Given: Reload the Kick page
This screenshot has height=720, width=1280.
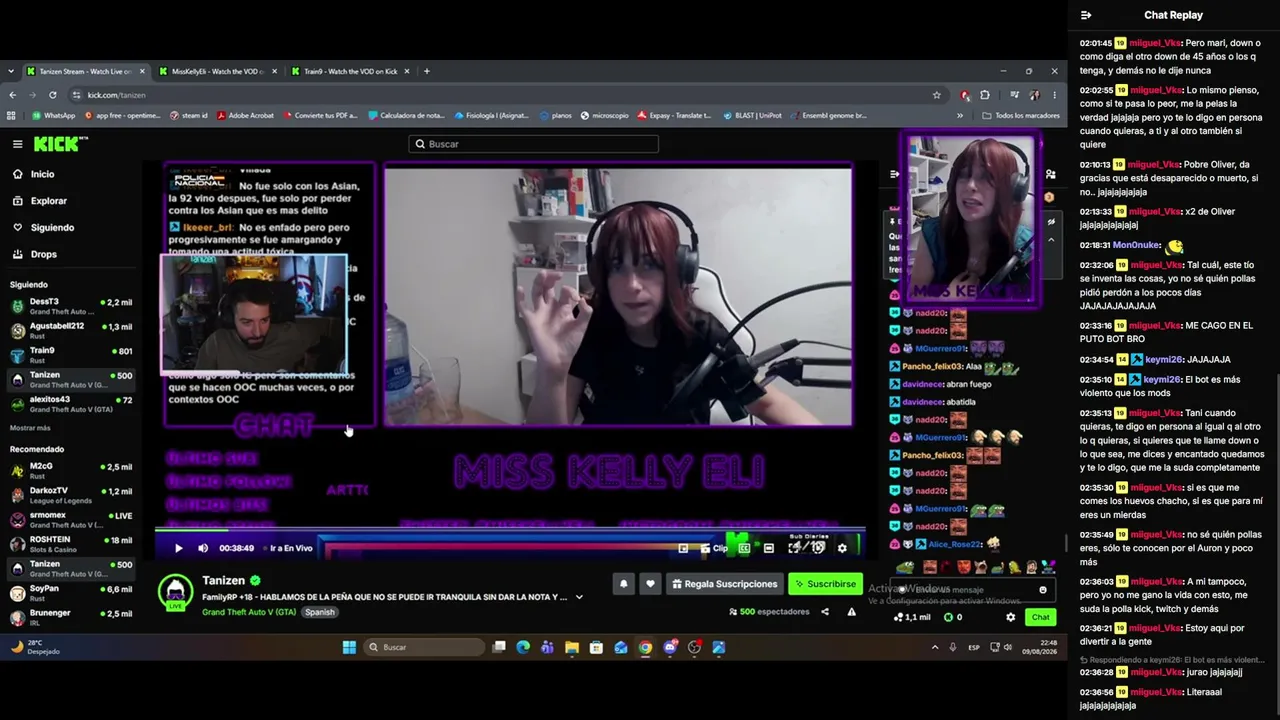Looking at the screenshot, I should (x=52, y=95).
